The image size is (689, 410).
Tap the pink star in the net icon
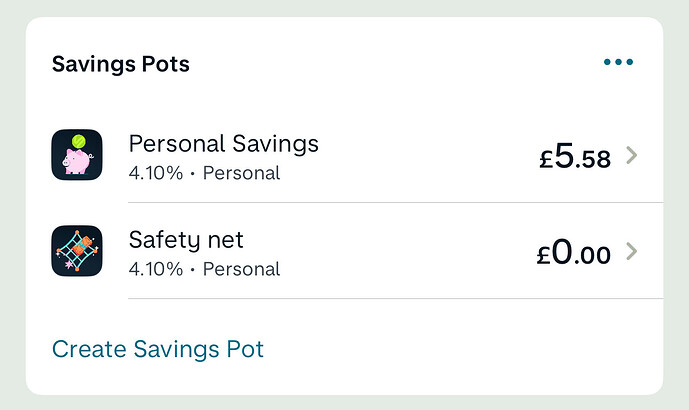point(69,264)
